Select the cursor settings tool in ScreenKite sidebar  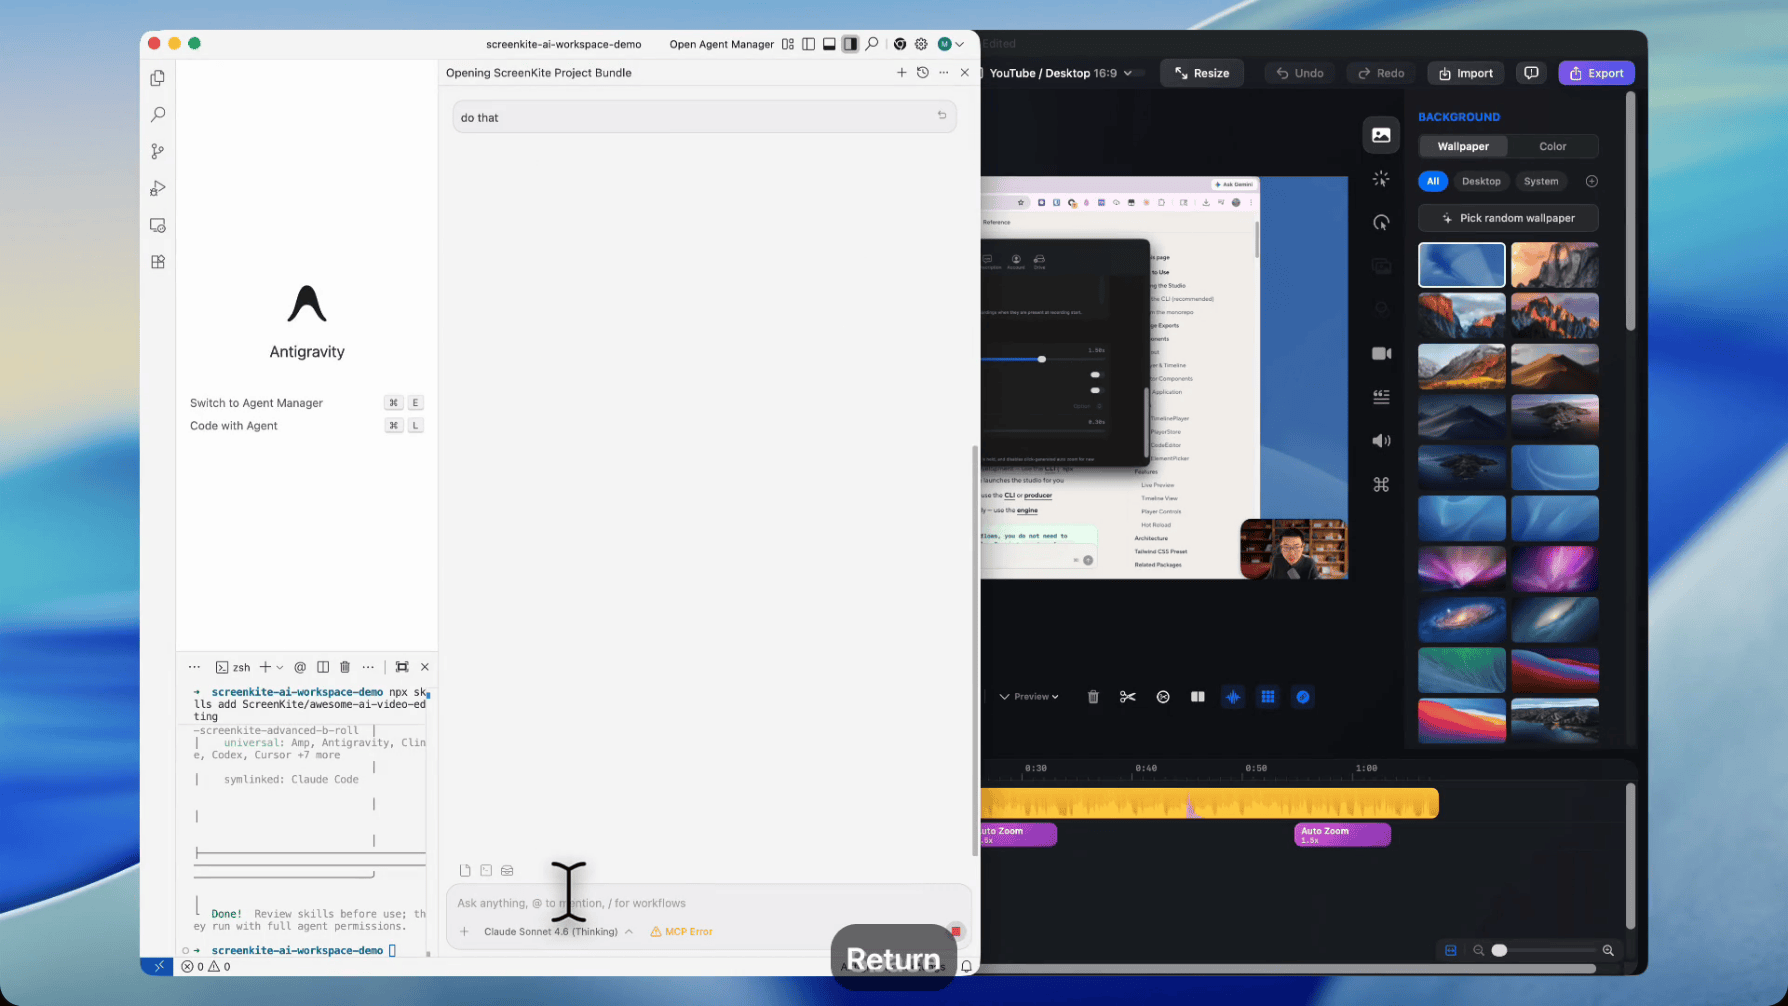pyautogui.click(x=1381, y=222)
